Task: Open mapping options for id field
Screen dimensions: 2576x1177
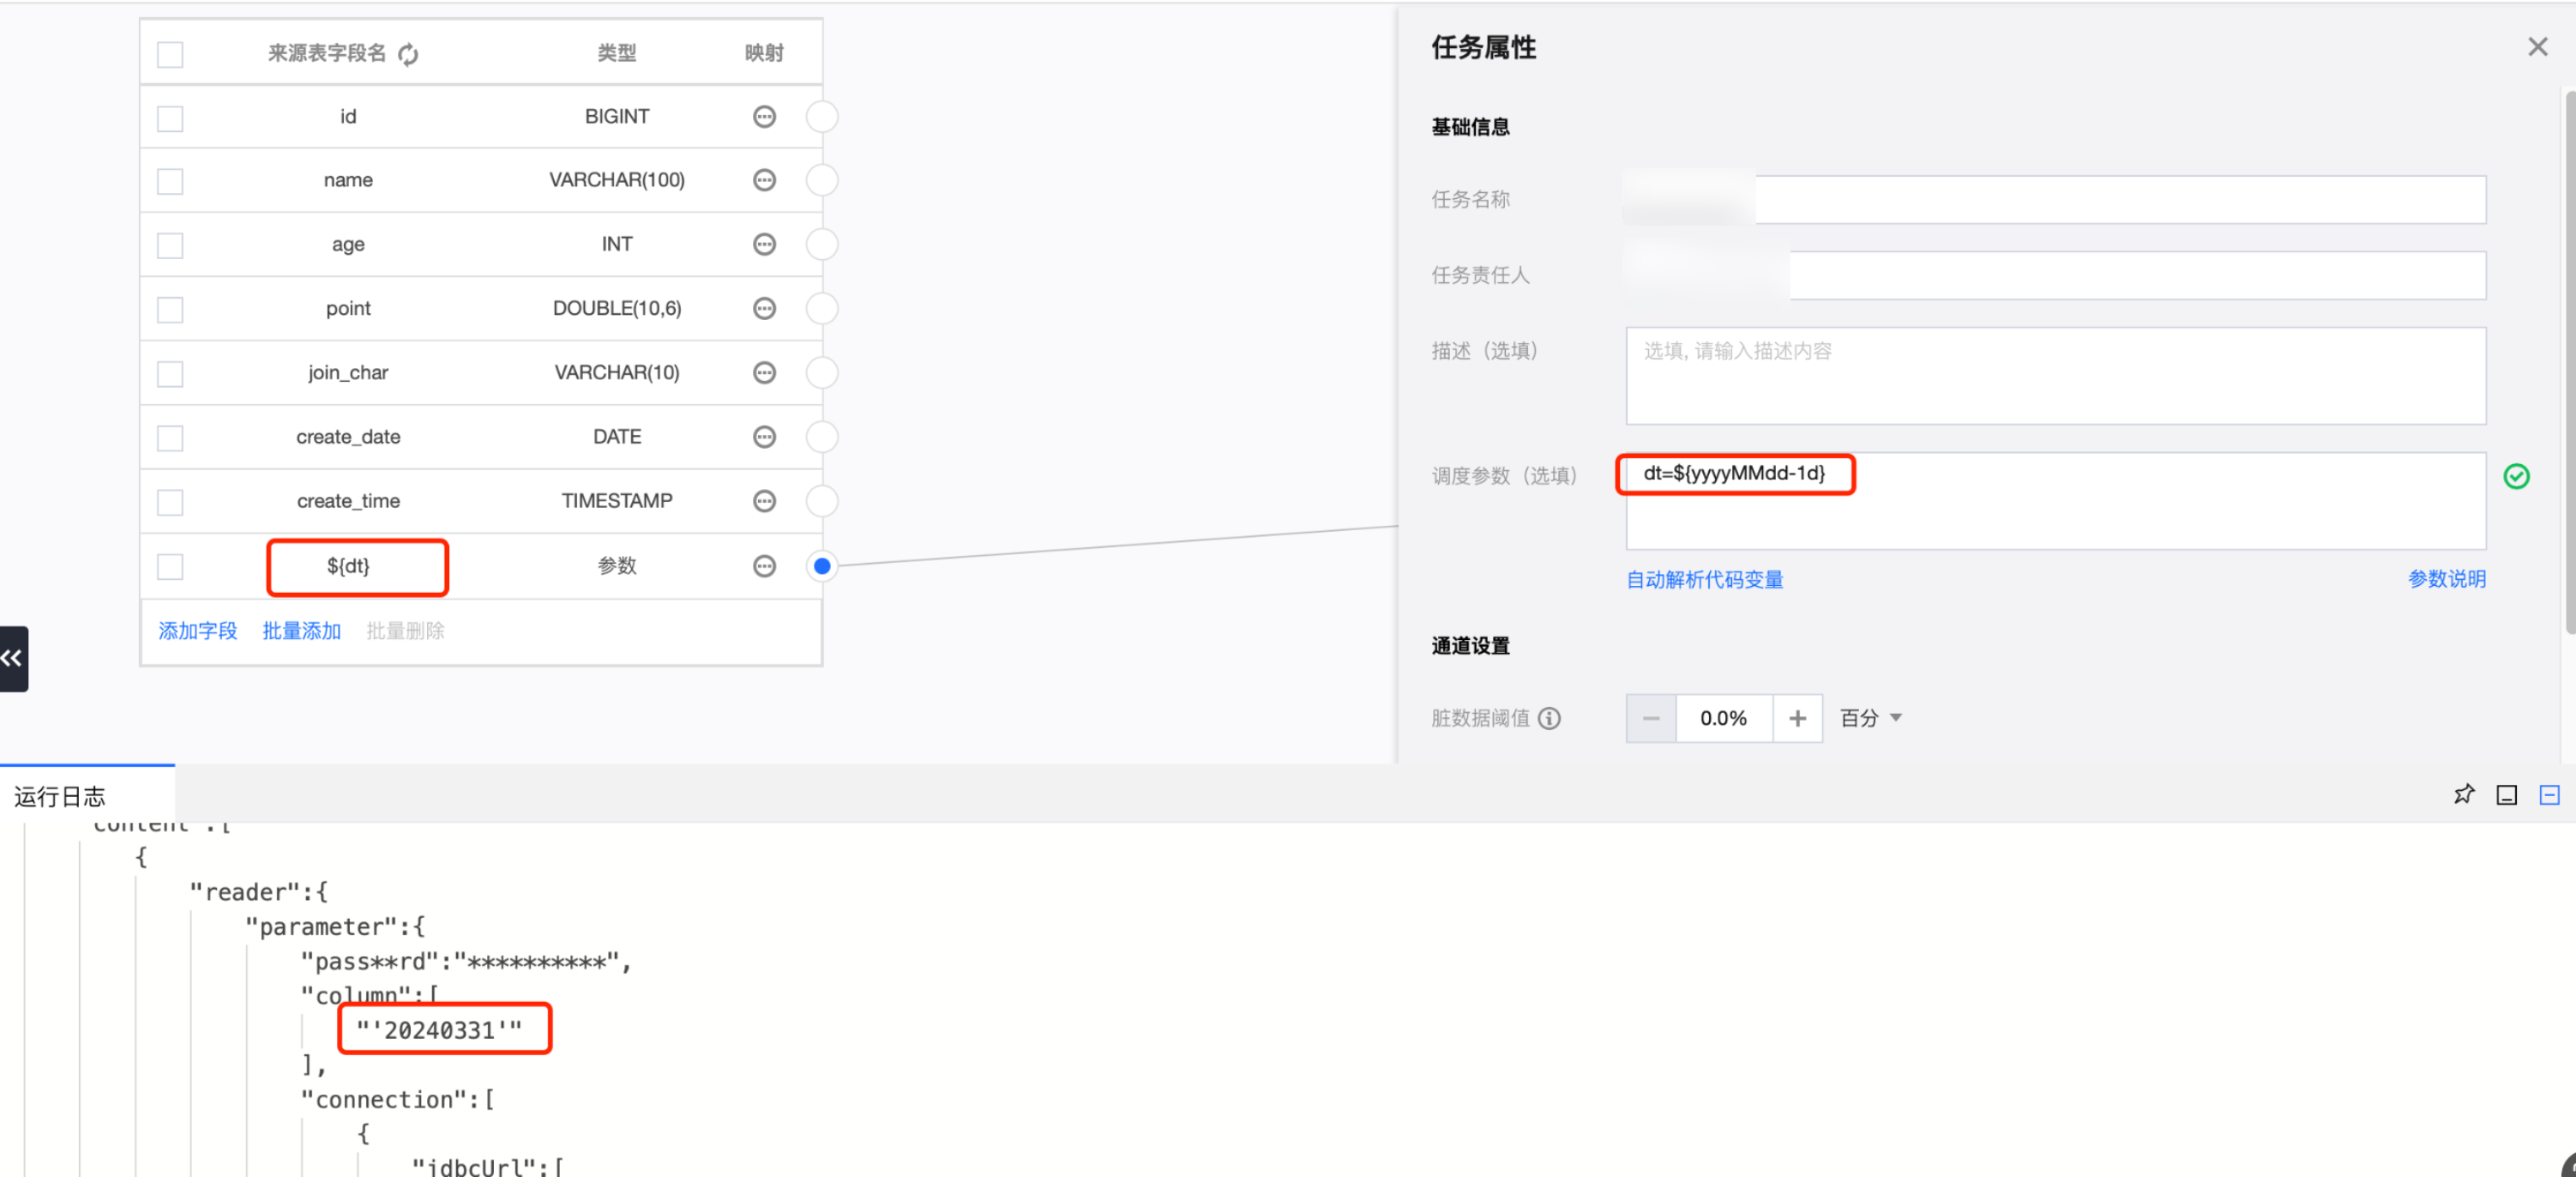Action: click(x=764, y=117)
